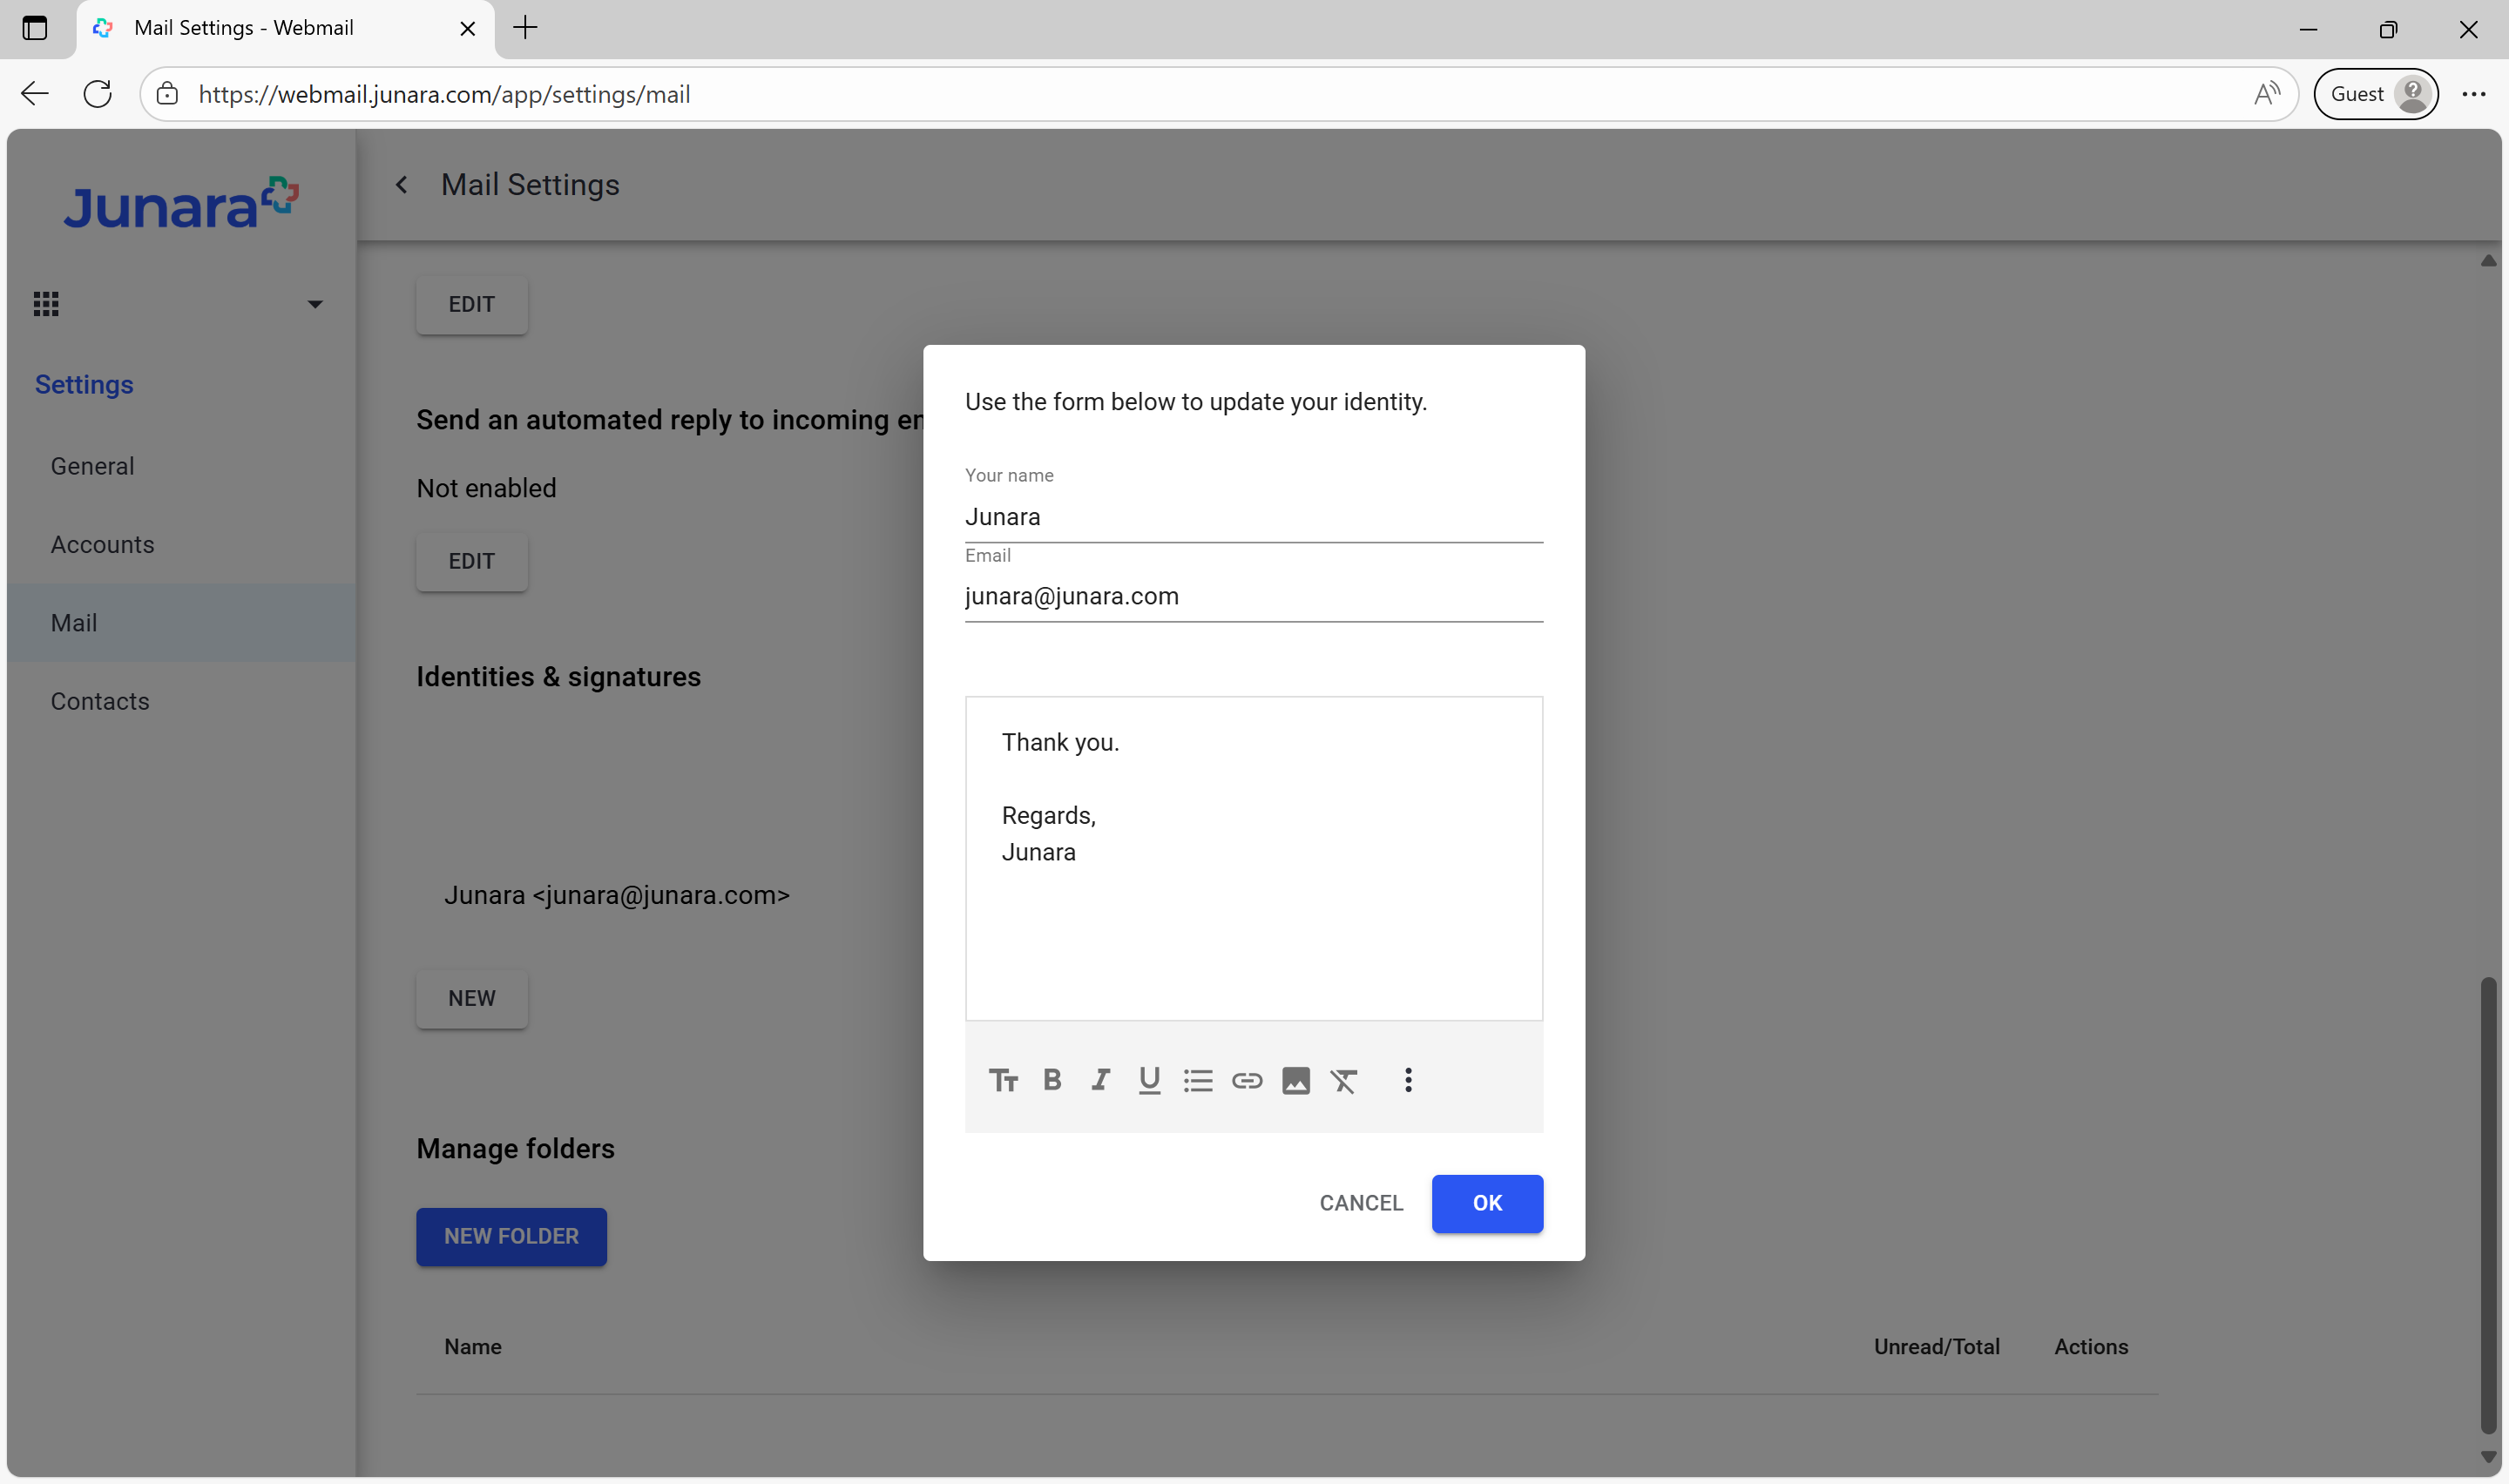Open the apps grid icon
The width and height of the screenshot is (2509, 1484).
[46, 304]
